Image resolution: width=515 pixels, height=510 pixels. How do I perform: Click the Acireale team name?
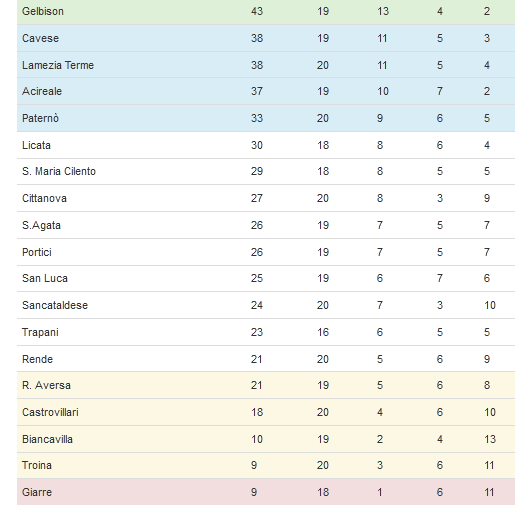click(42, 91)
